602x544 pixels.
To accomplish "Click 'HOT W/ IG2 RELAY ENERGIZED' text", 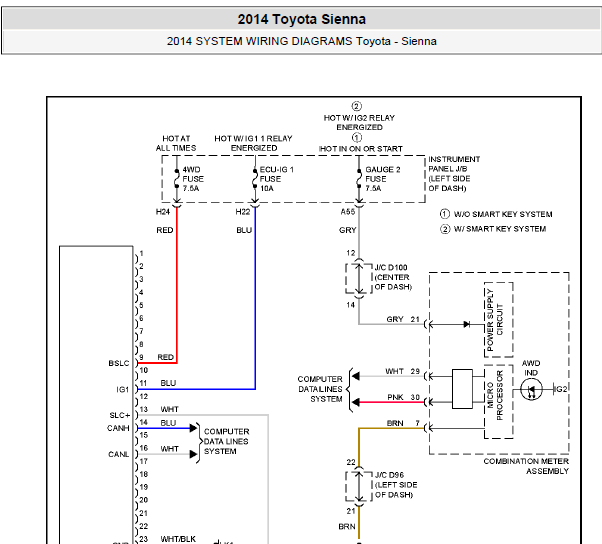I will pyautogui.click(x=359, y=122).
